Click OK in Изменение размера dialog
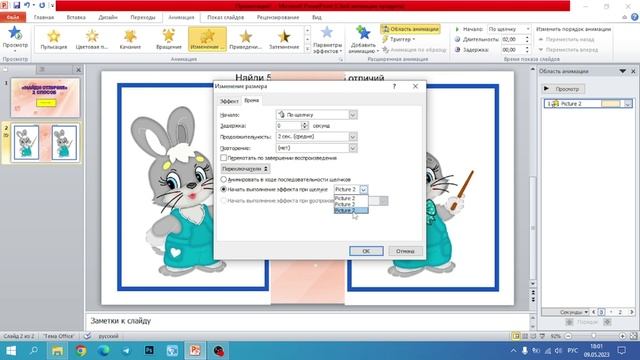This screenshot has height=360, width=640. (366, 251)
